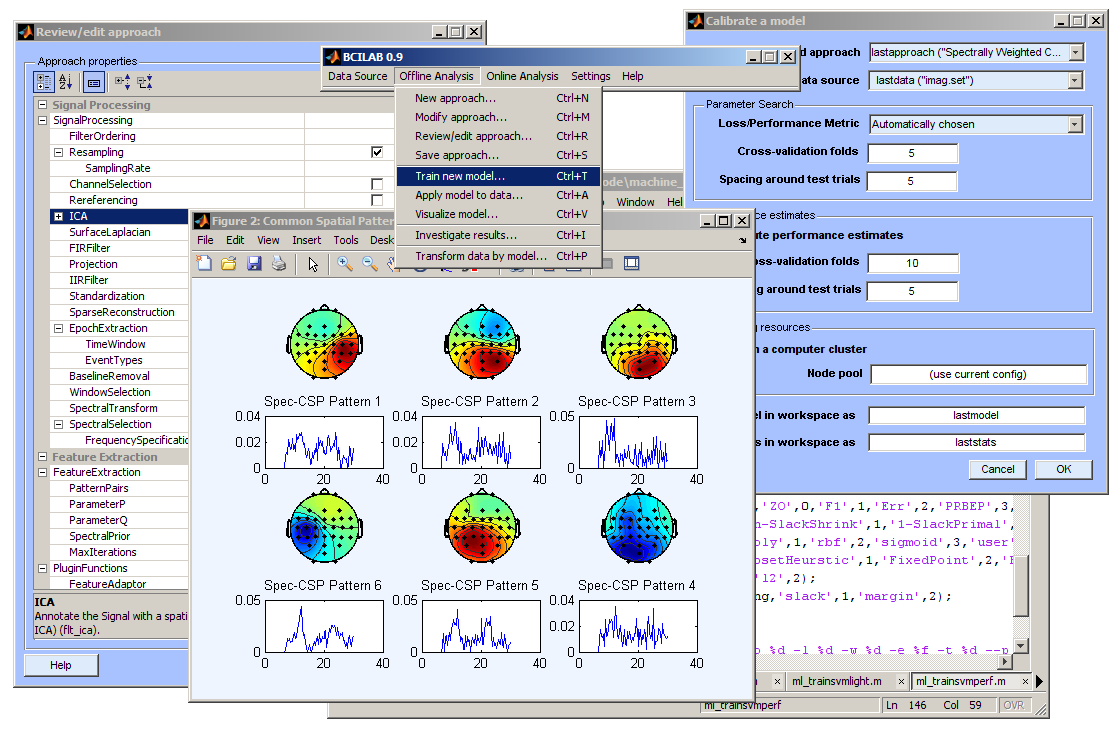Expand the ICA tree node
Image resolution: width=1120 pixels, height=730 pixels.
(58, 216)
